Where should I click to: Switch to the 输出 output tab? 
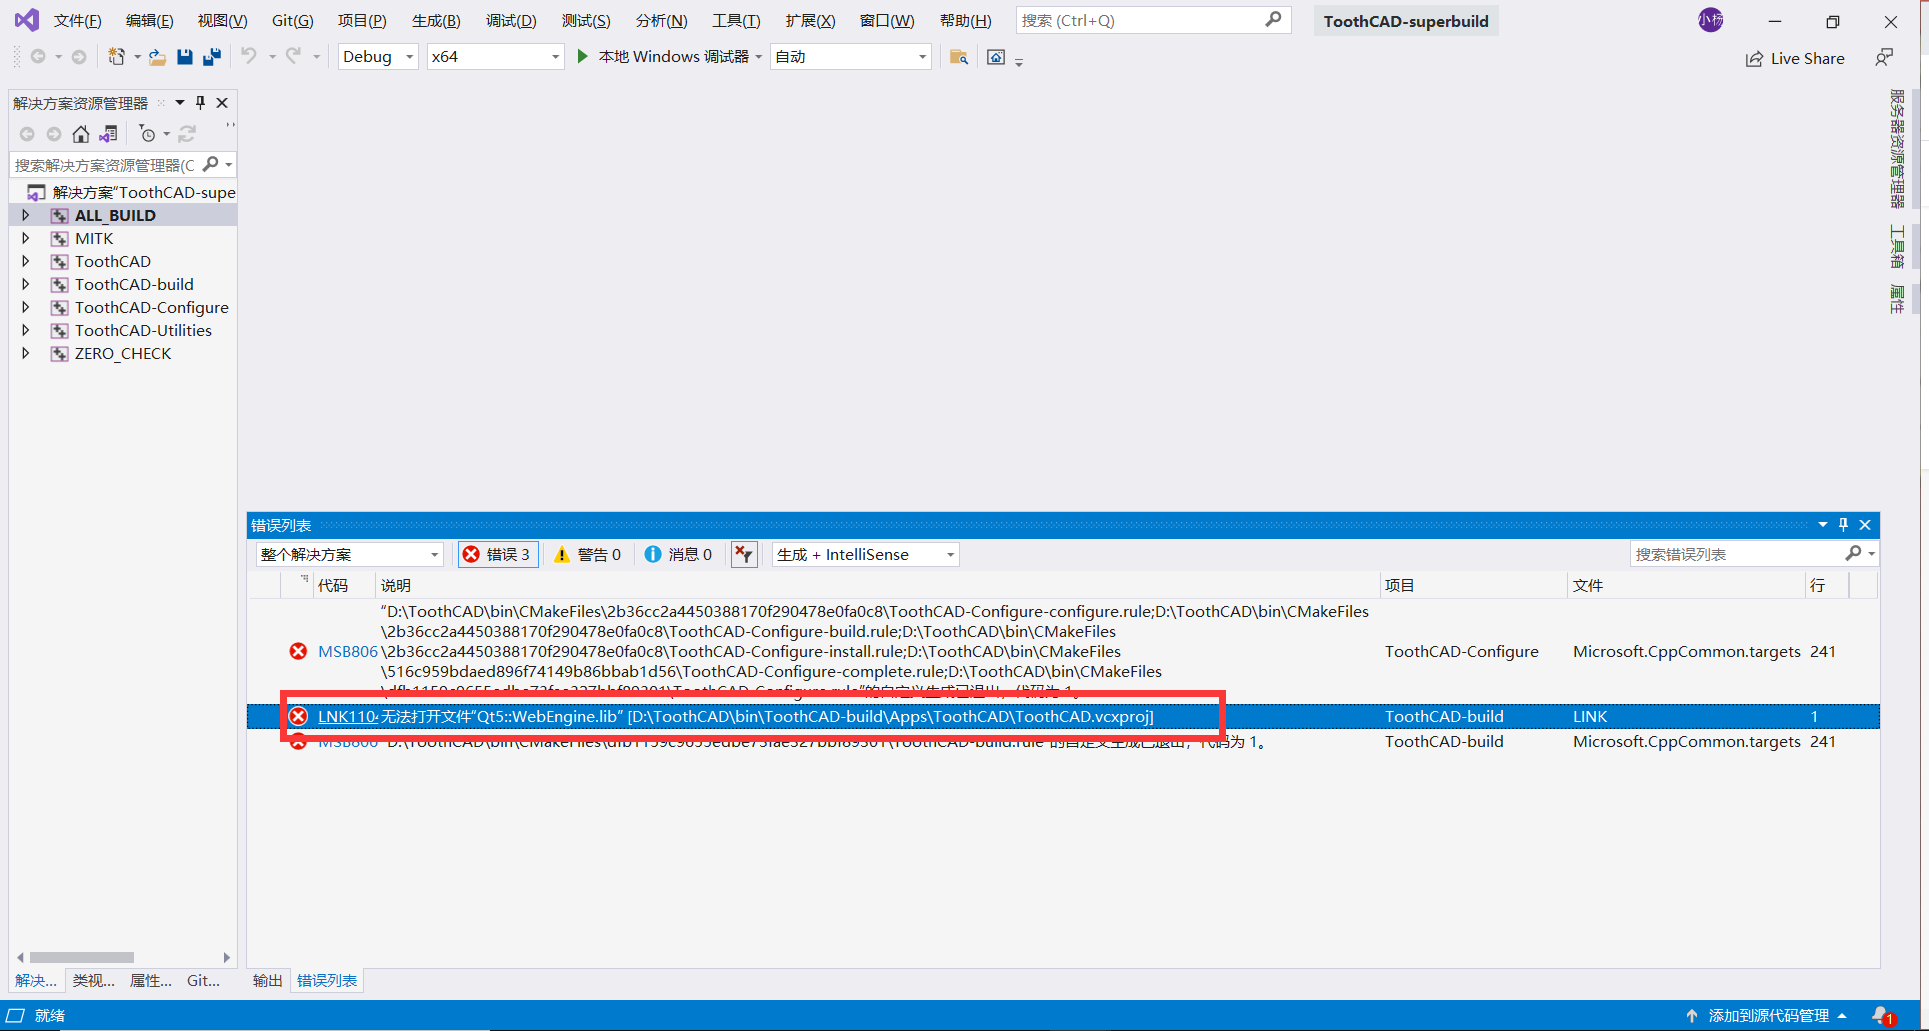pyautogui.click(x=267, y=981)
